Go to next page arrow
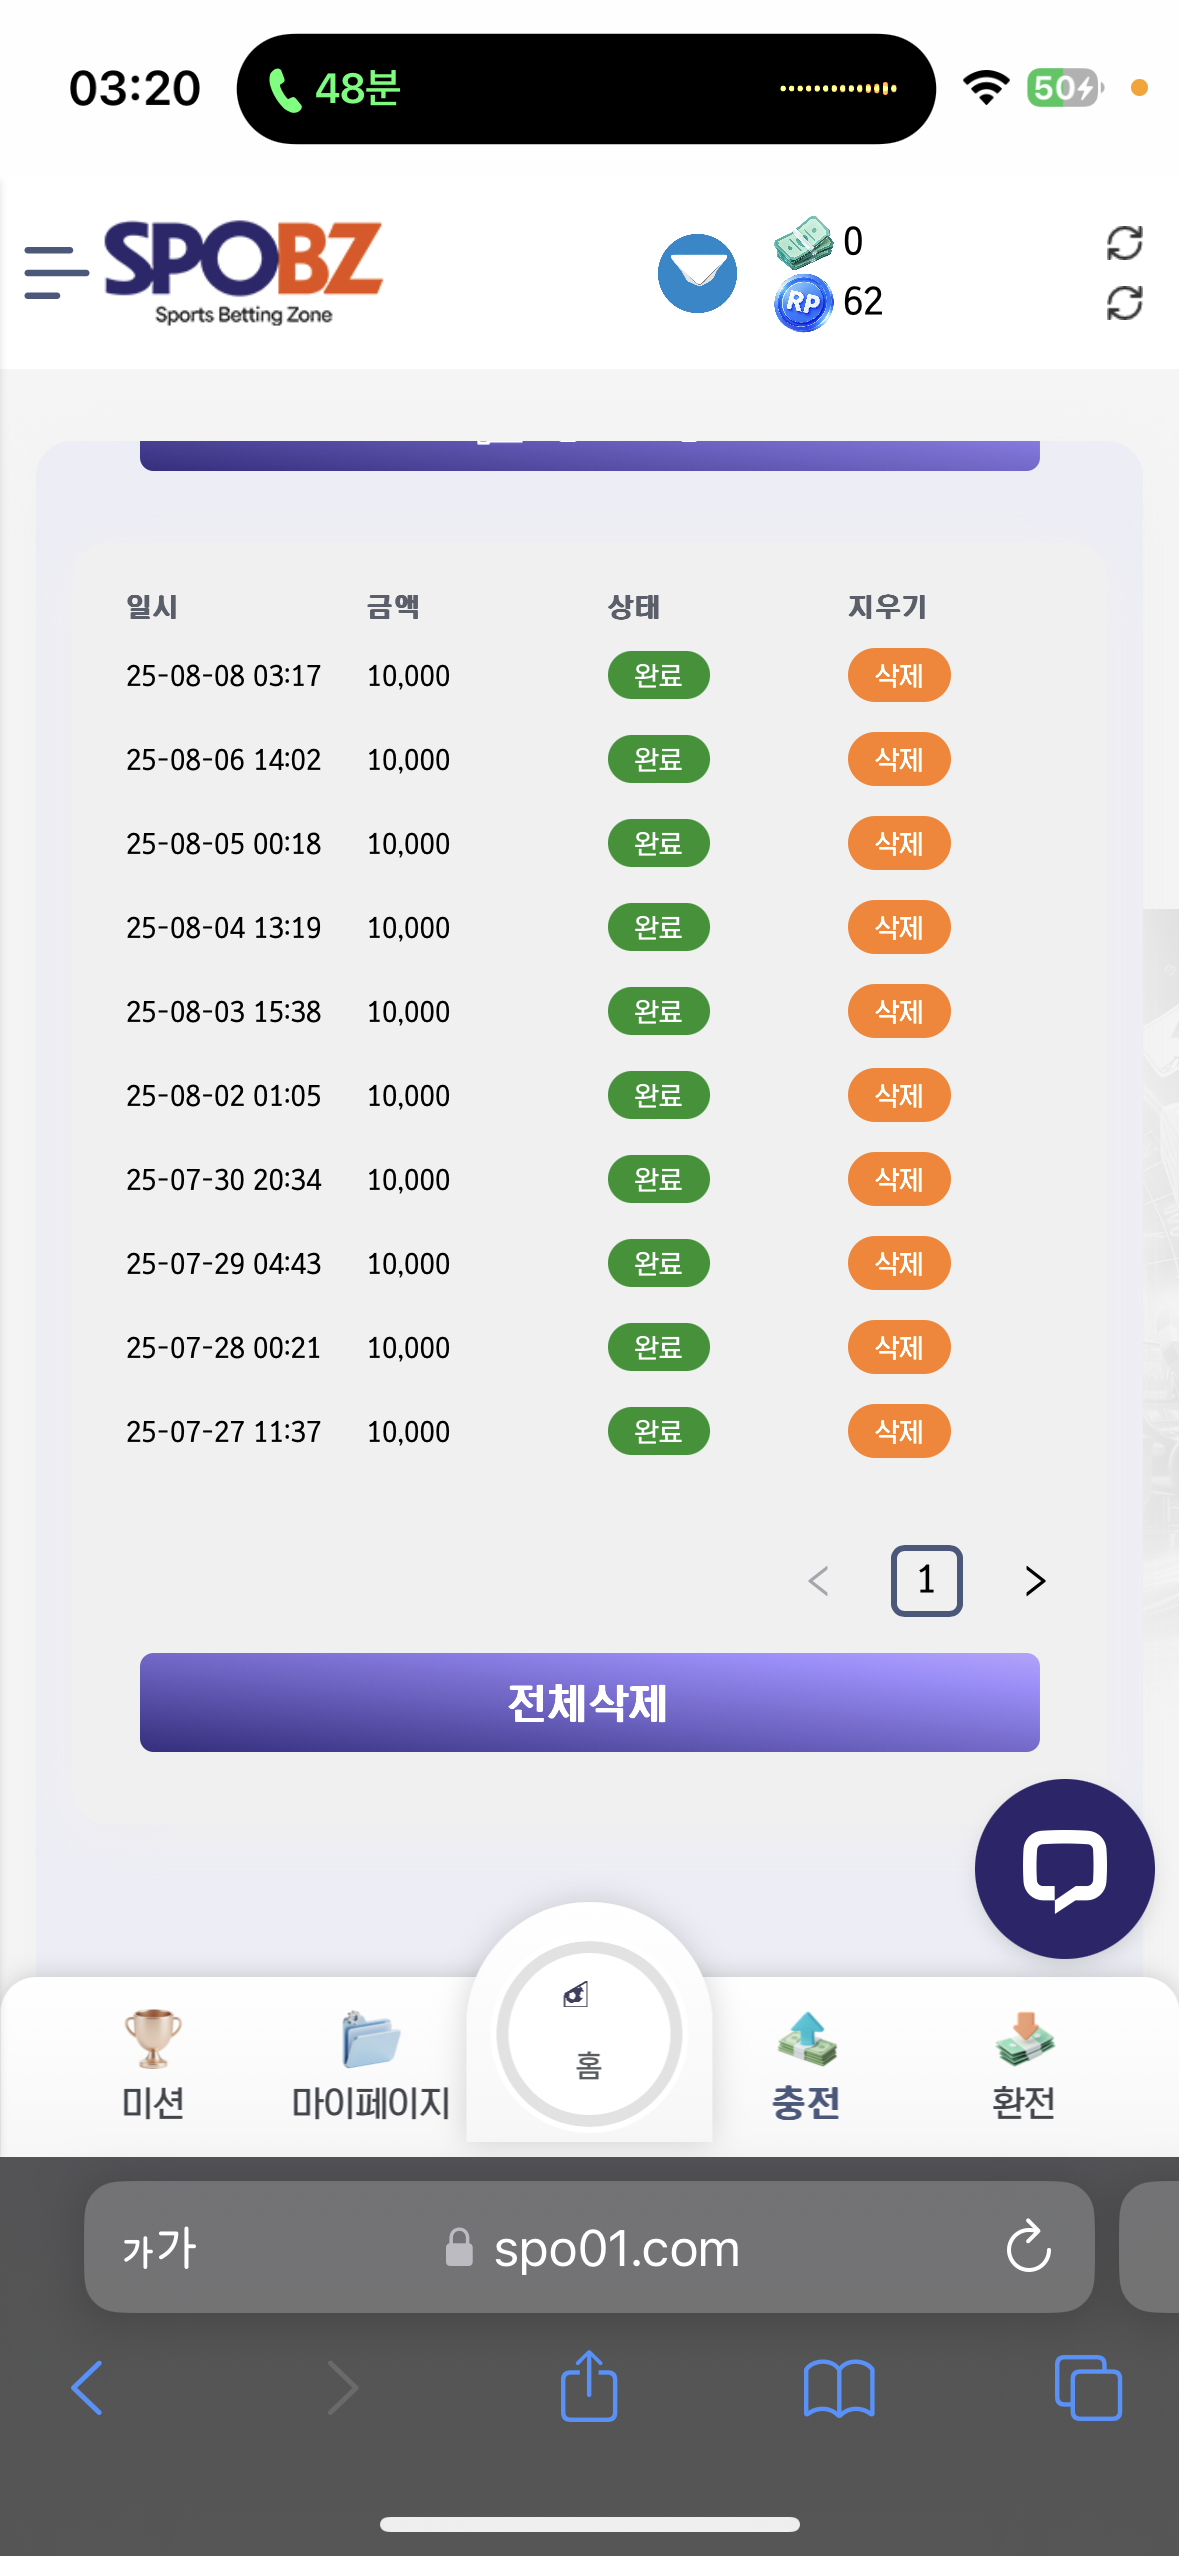Screen dimensions: 1179x2556 (1035, 1581)
